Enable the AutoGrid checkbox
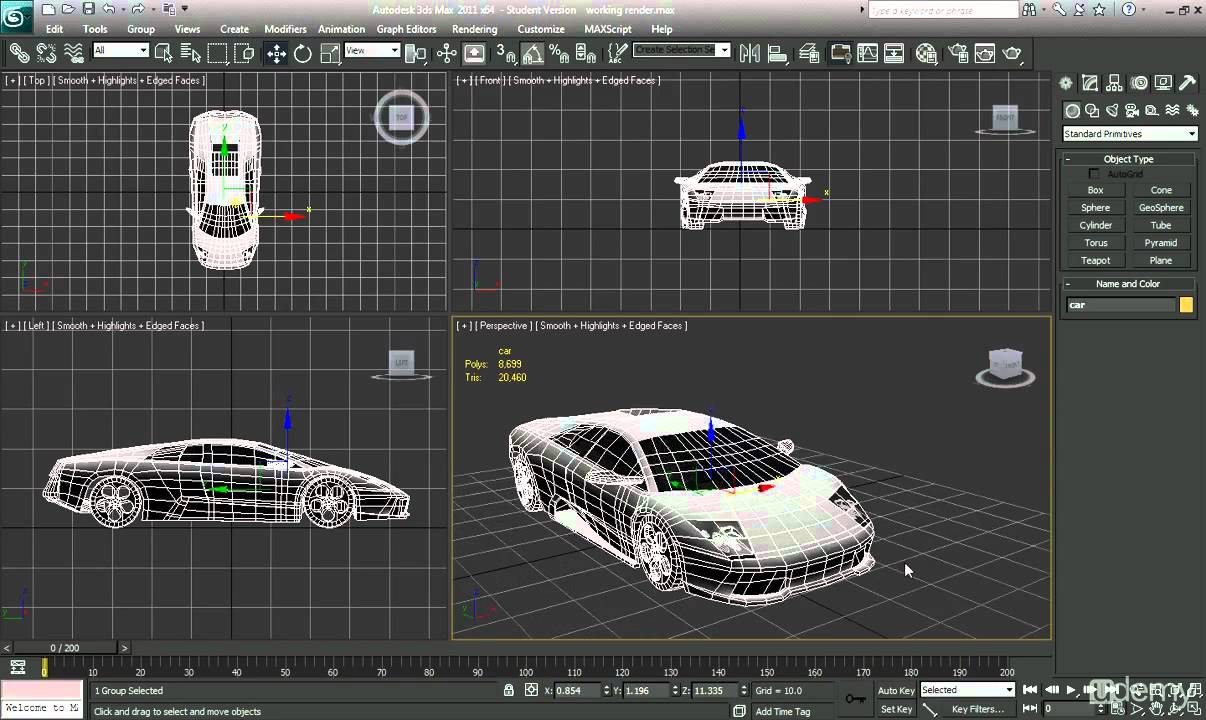Screen dimensions: 1206x720 tap(1093, 174)
